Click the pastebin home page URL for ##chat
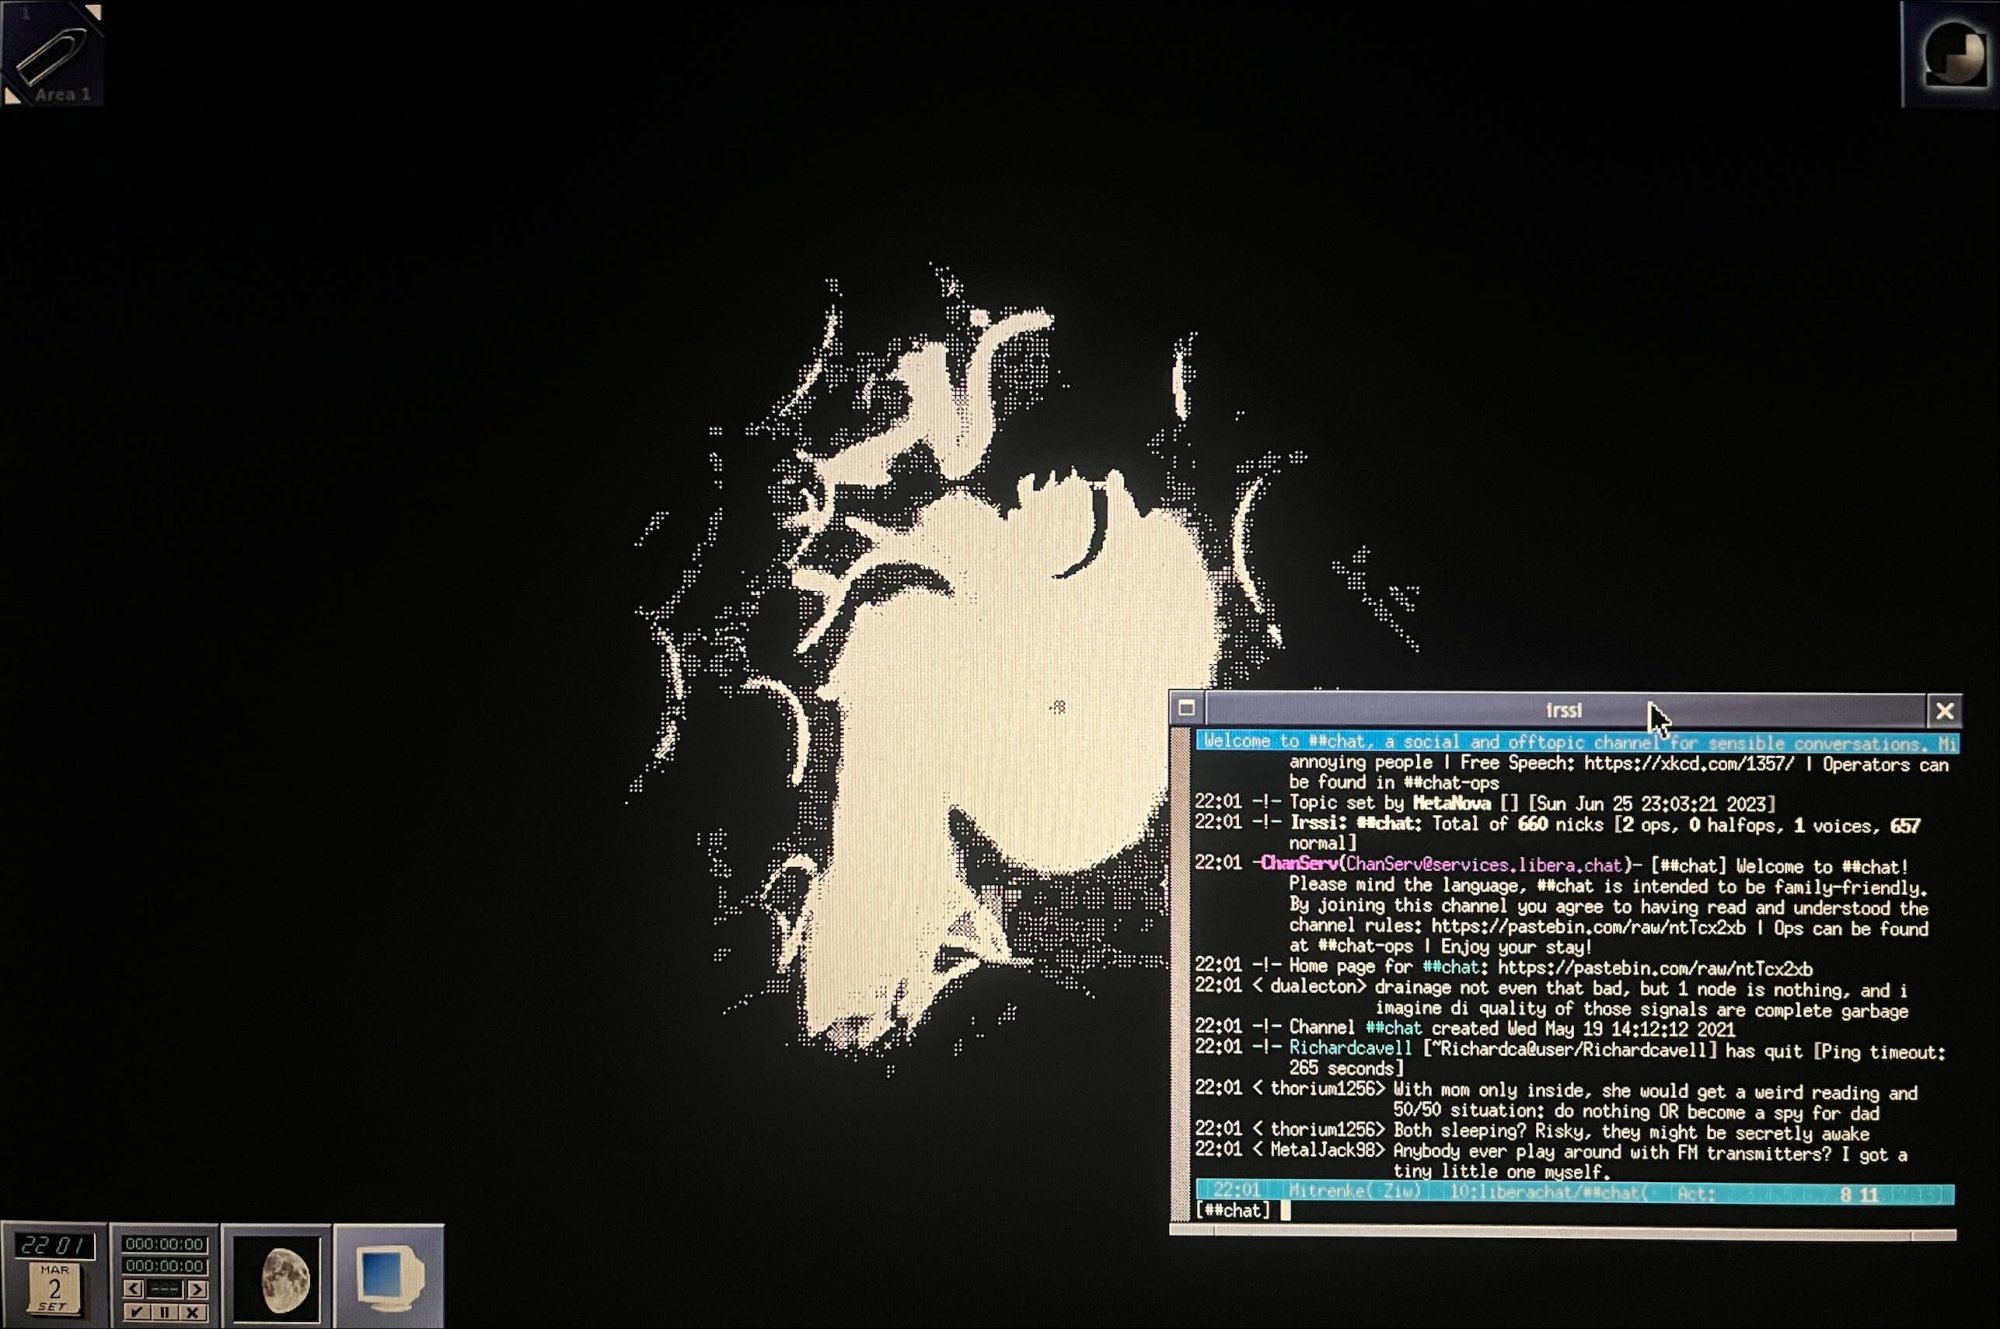 (1655, 968)
